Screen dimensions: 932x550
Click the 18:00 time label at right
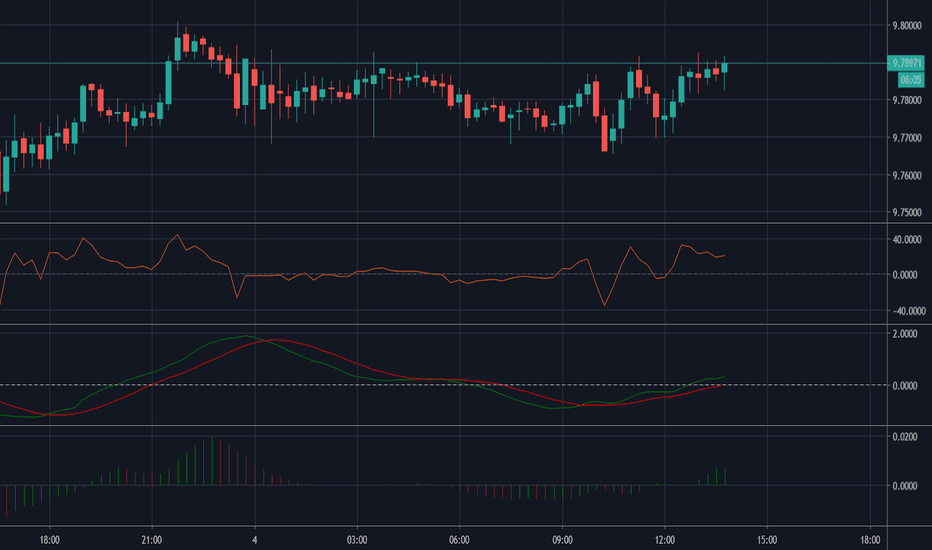(870, 540)
